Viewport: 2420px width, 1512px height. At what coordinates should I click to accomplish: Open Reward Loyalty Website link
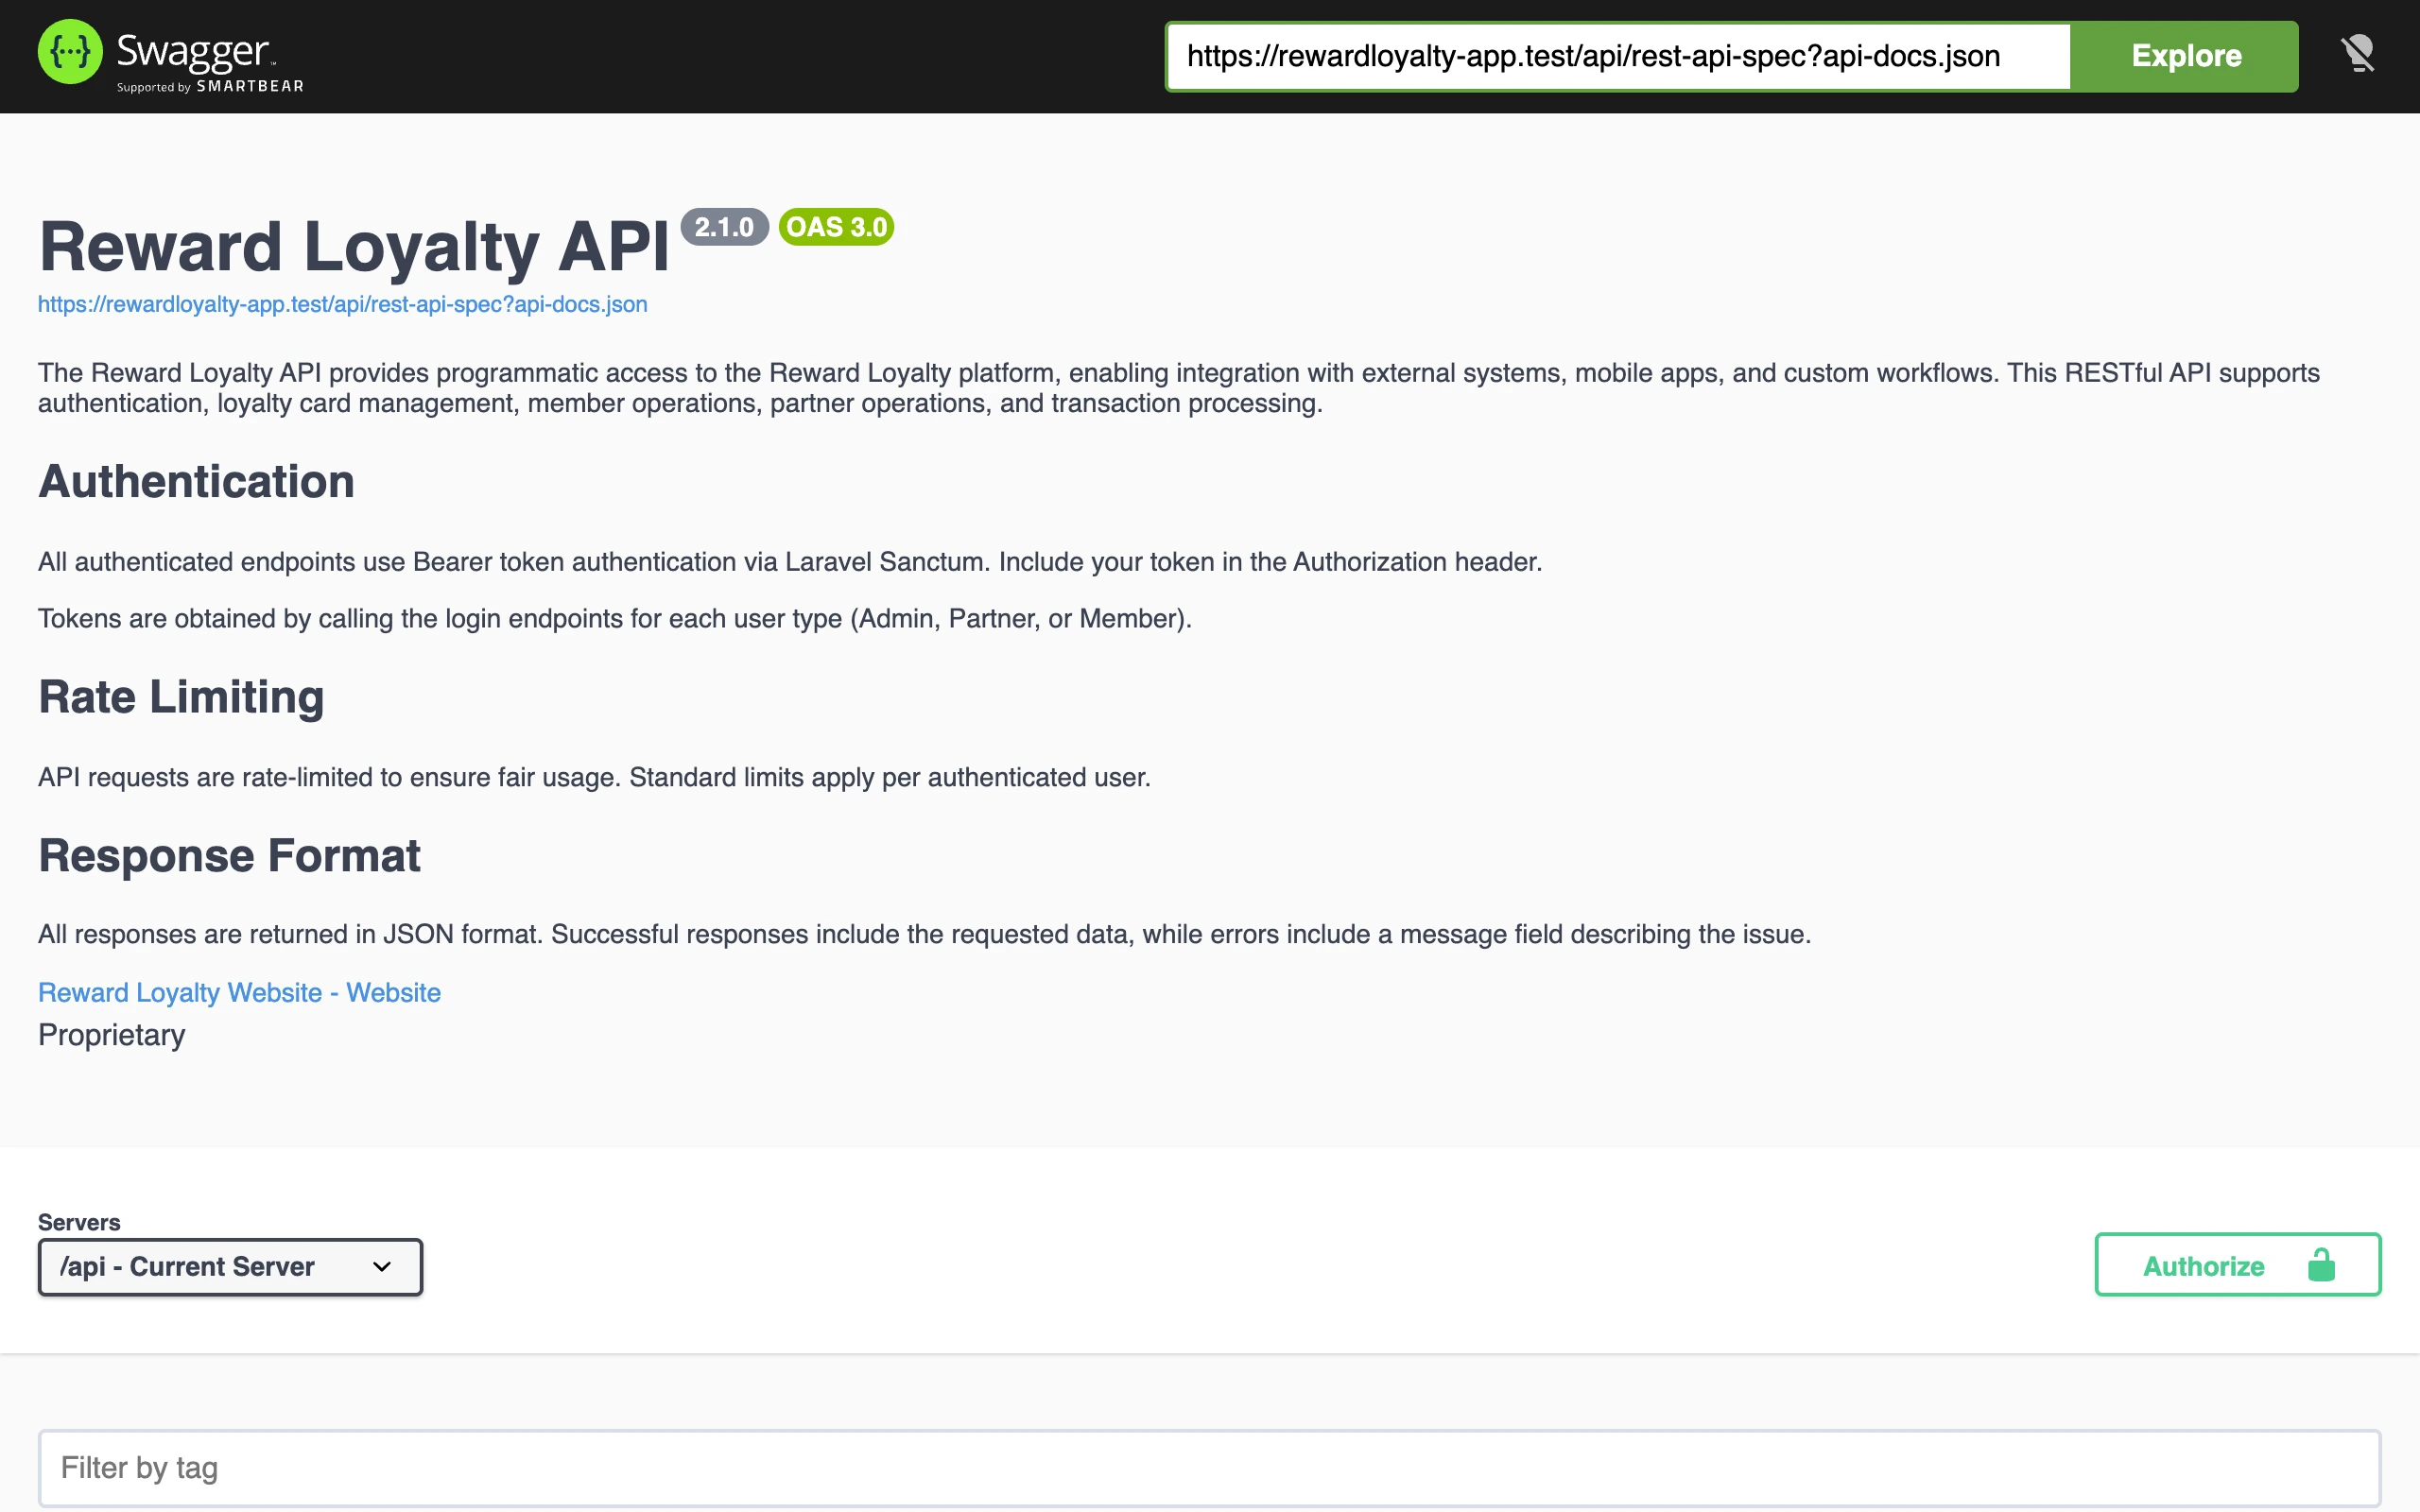239,992
